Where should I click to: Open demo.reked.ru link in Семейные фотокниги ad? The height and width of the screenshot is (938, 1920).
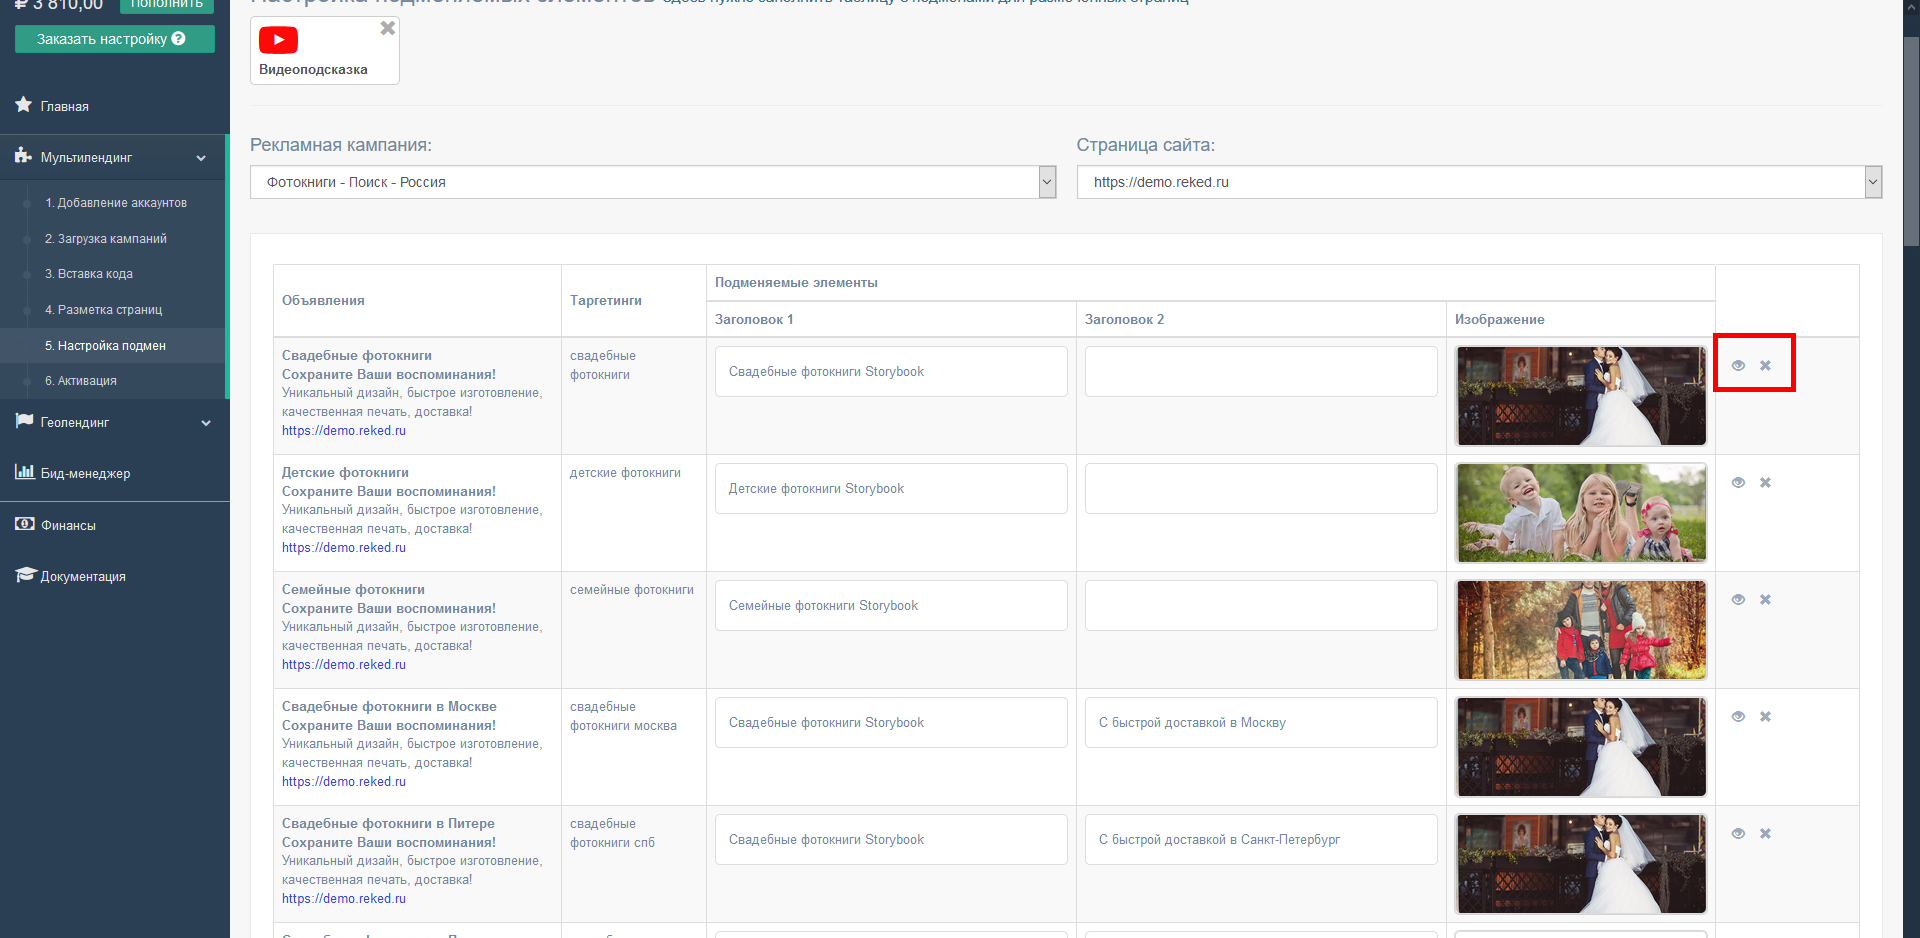click(x=344, y=665)
